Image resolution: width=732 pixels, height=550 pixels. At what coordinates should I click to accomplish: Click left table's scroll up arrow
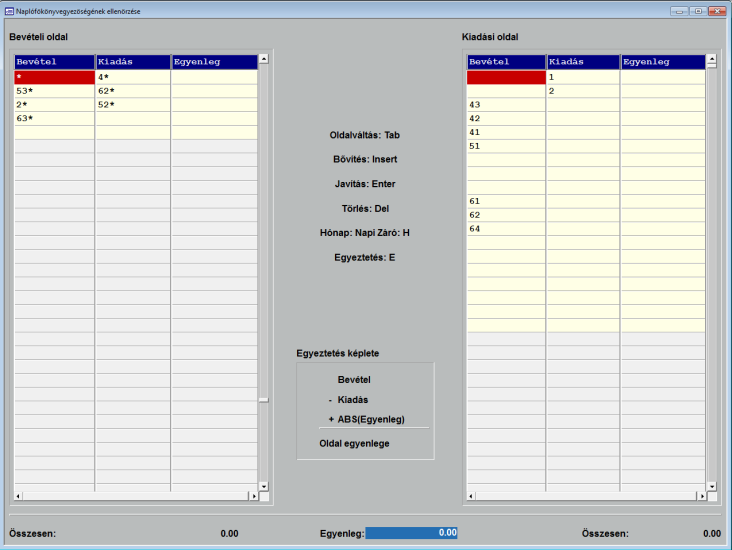(x=264, y=59)
